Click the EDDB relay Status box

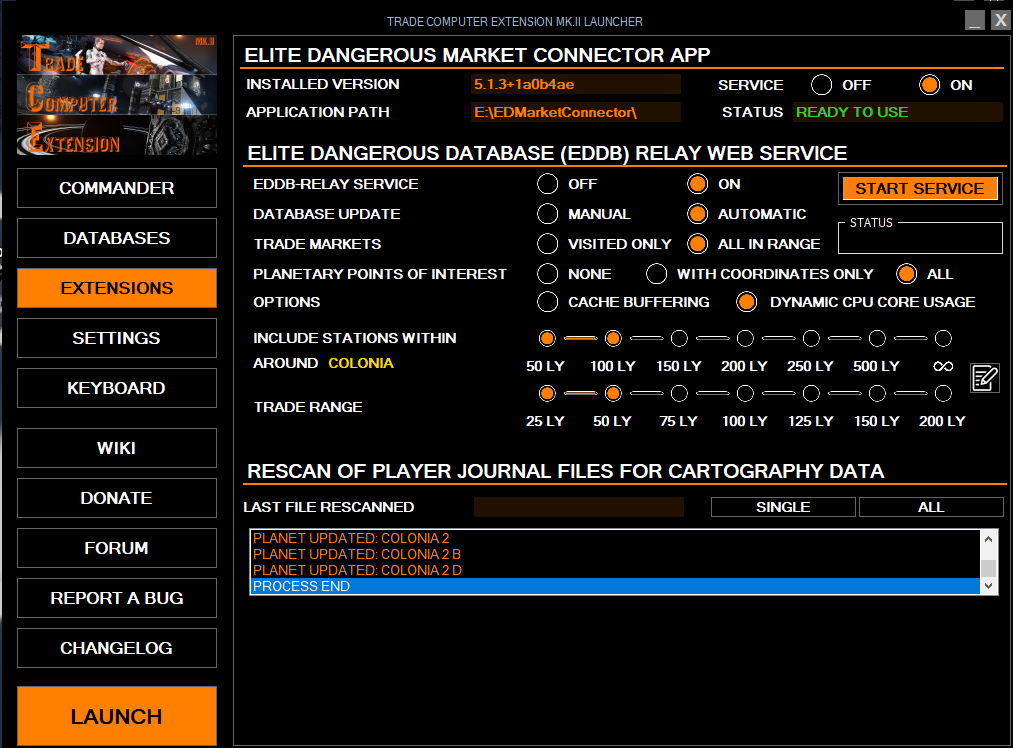[920, 238]
